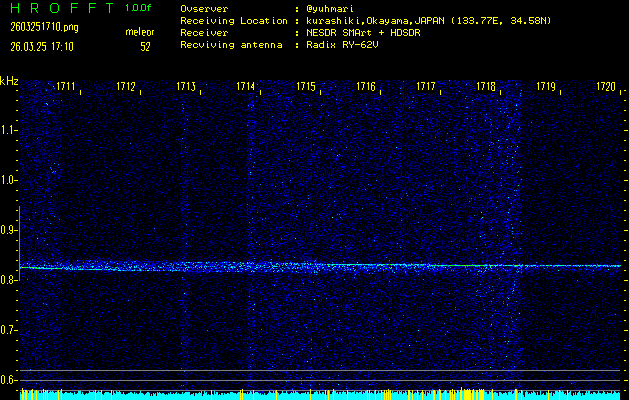Click the Receiver field label
Screen dimensions: 629x400
[x=204, y=33]
